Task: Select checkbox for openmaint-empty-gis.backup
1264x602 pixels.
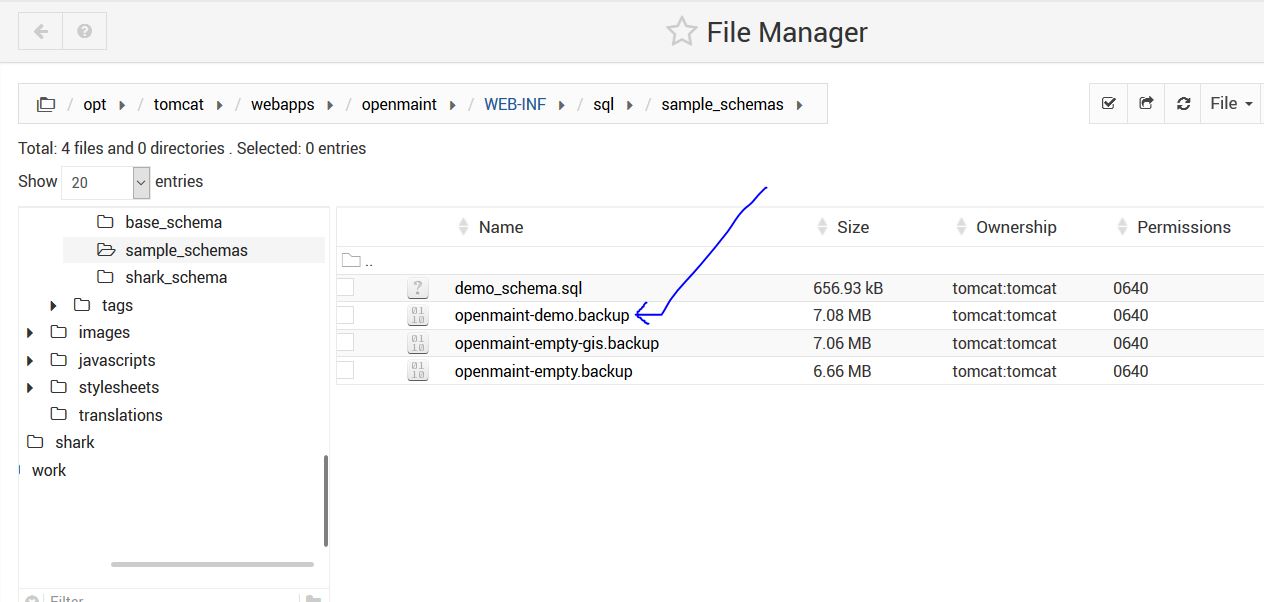Action: 346,343
